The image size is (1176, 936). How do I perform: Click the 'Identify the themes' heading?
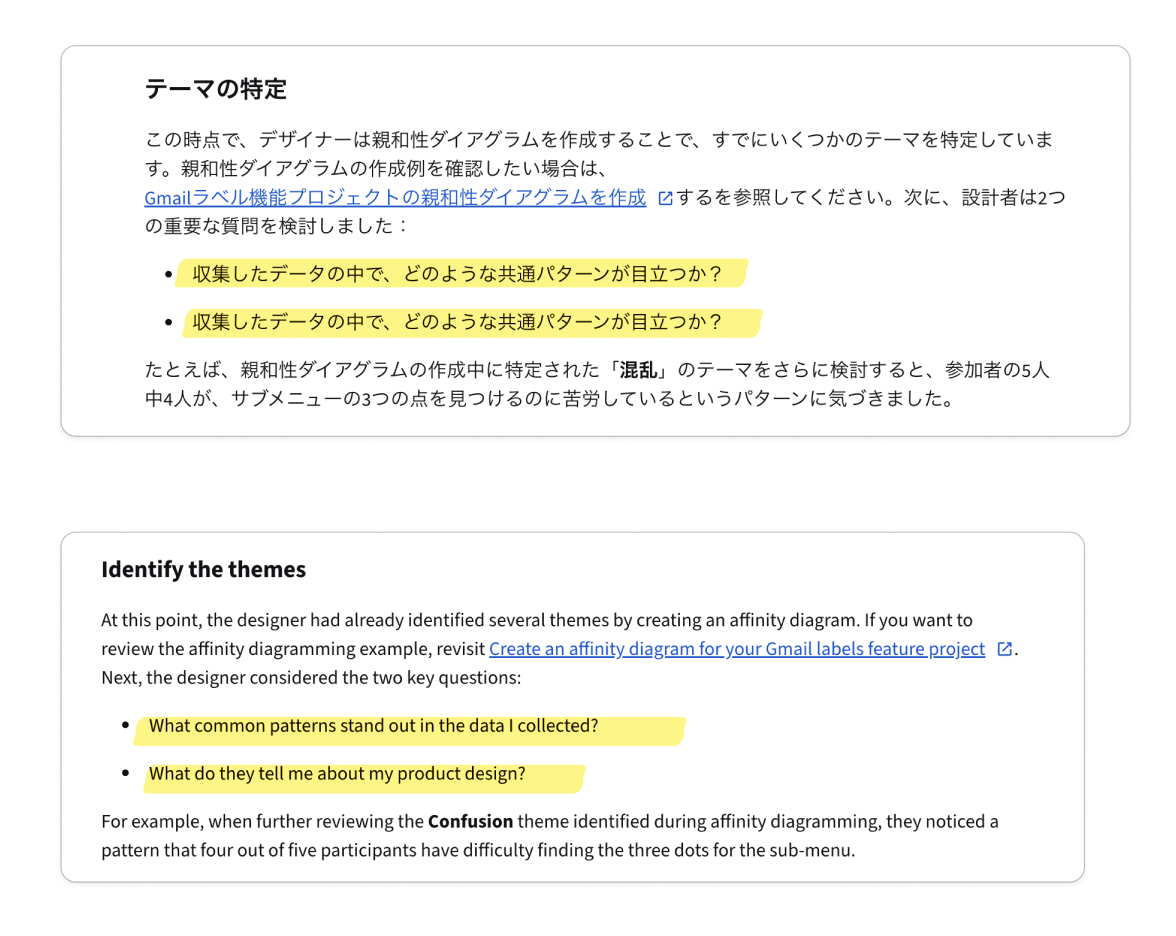coord(203,570)
